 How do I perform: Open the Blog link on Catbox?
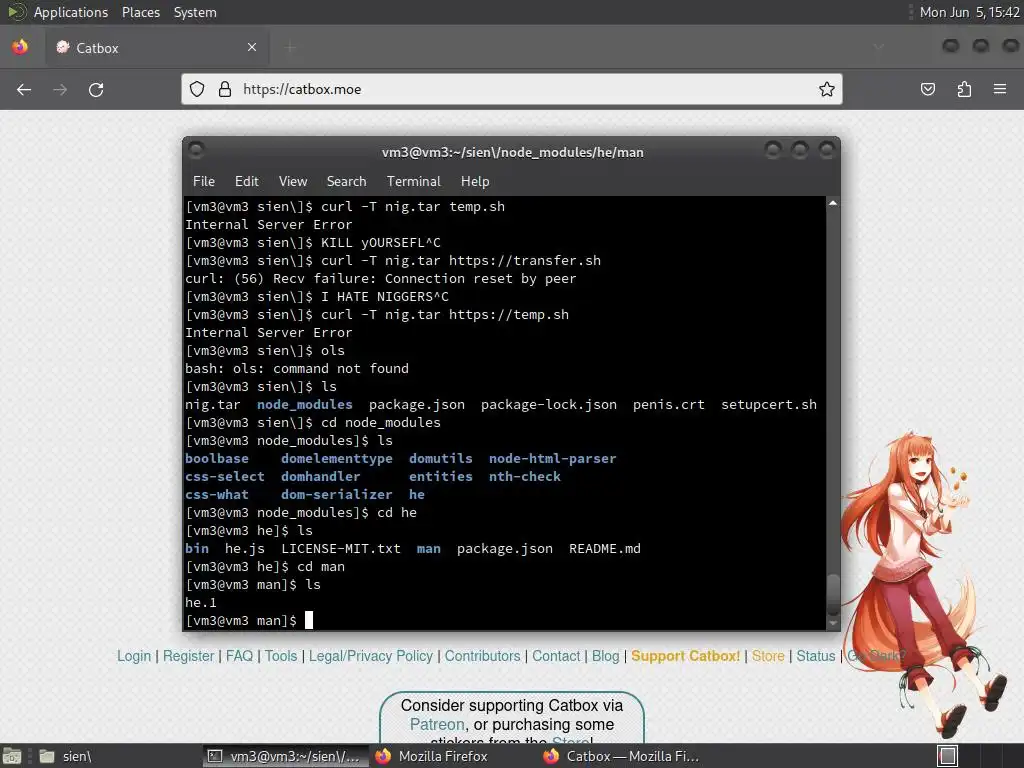[605, 656]
